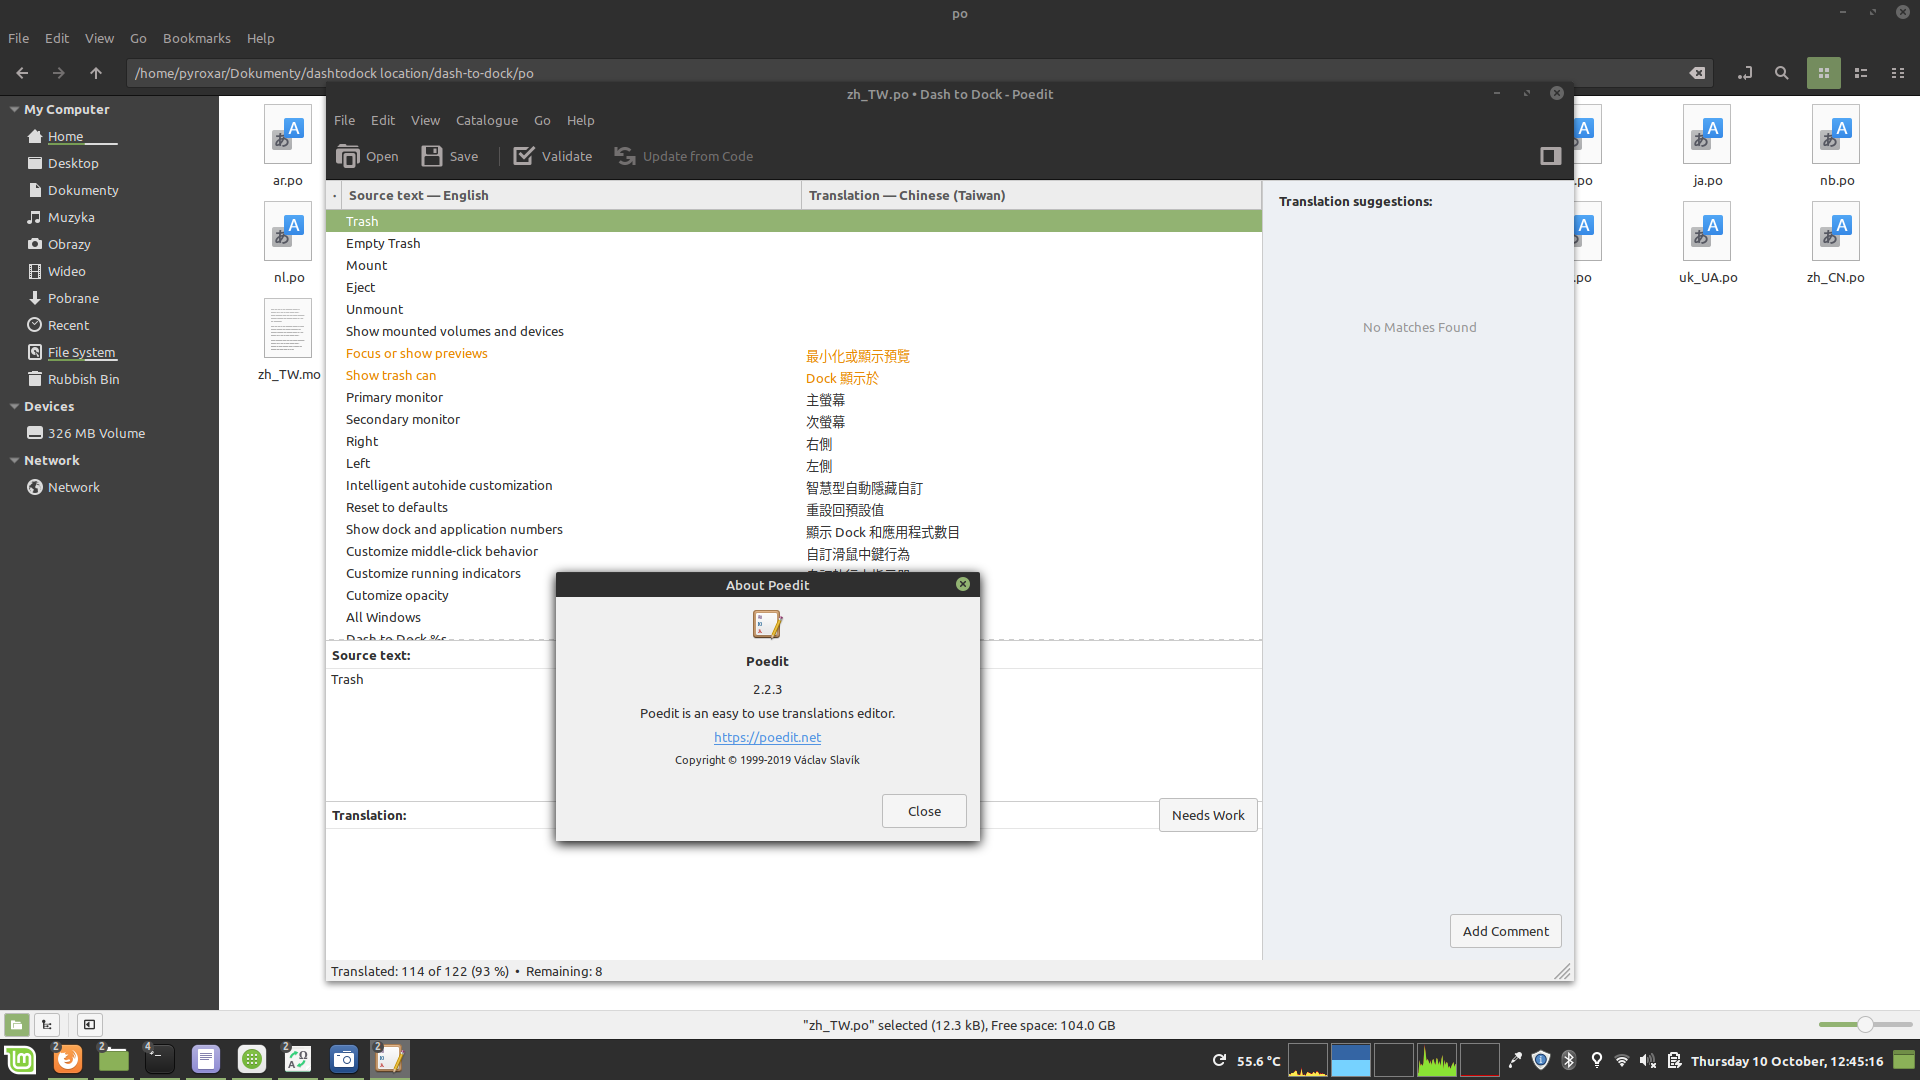Viewport: 1920px width, 1080px height.
Task: Collapse the Network section
Action: pyautogui.click(x=14, y=460)
